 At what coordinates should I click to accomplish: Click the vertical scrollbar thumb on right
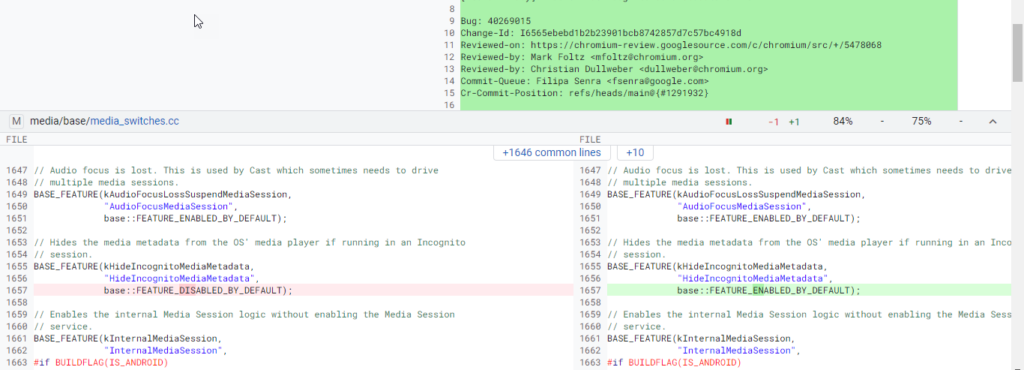point(1017,54)
